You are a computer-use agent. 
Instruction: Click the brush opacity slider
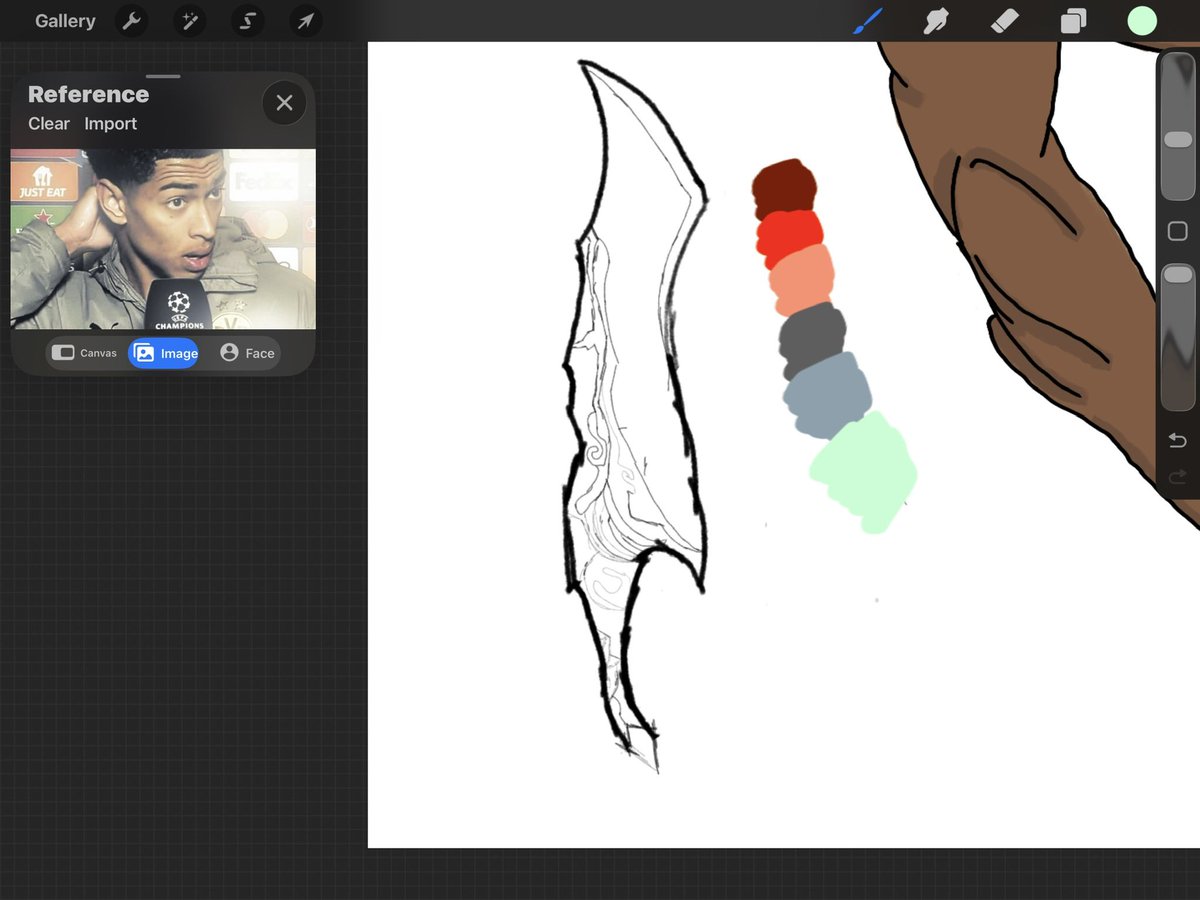[x=1178, y=336]
